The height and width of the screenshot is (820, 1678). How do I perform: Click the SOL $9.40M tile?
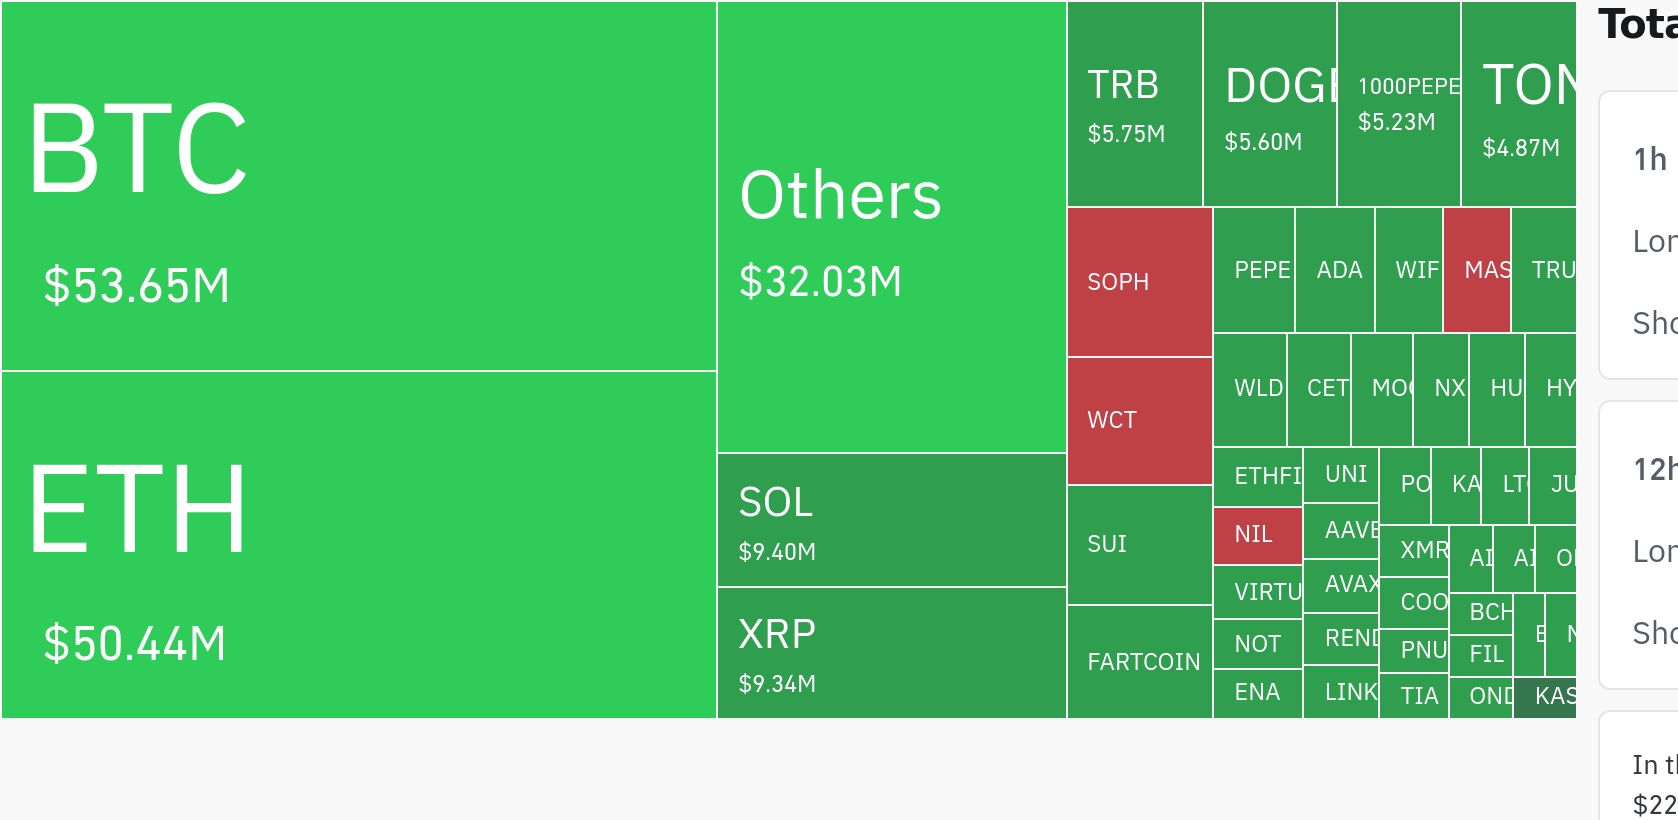pyautogui.click(x=891, y=520)
